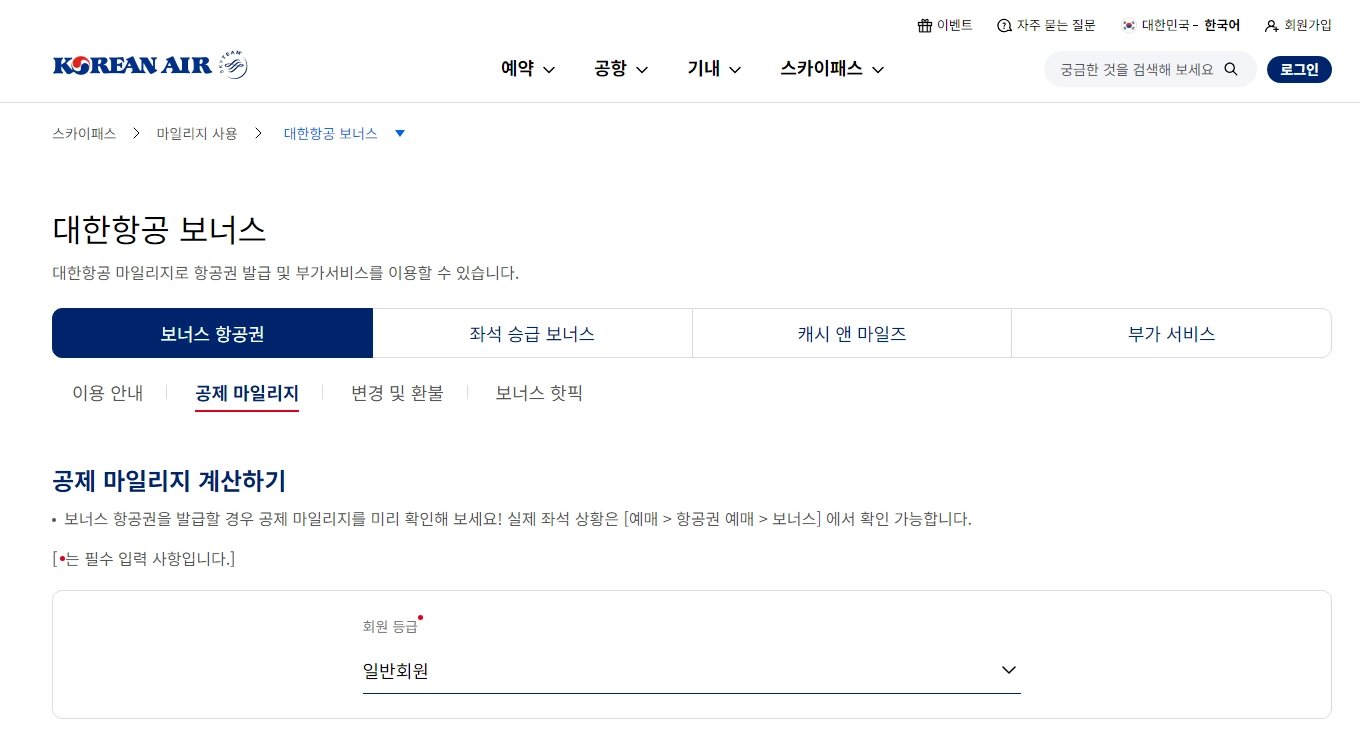Click the SkyTeam emblem beside the logo
The image size is (1360, 737).
[x=231, y=63]
